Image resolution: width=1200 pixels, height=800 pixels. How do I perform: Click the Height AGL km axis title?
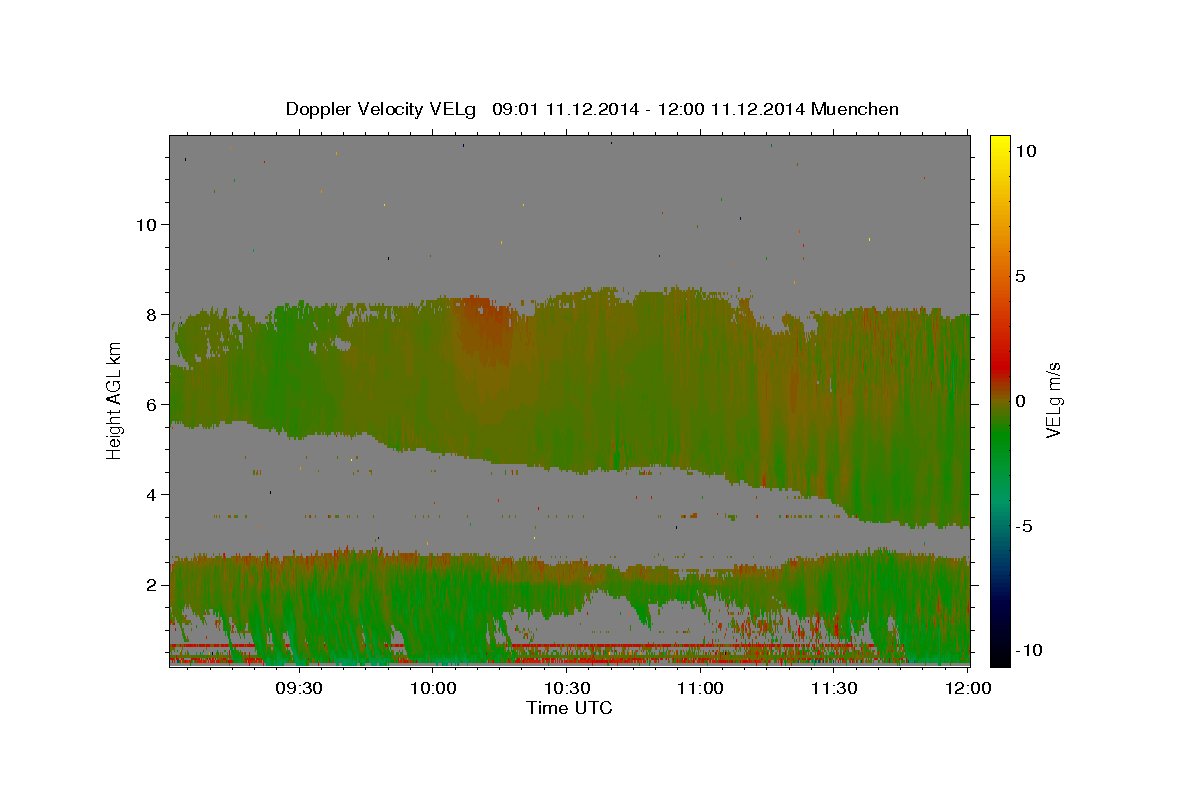coord(114,400)
